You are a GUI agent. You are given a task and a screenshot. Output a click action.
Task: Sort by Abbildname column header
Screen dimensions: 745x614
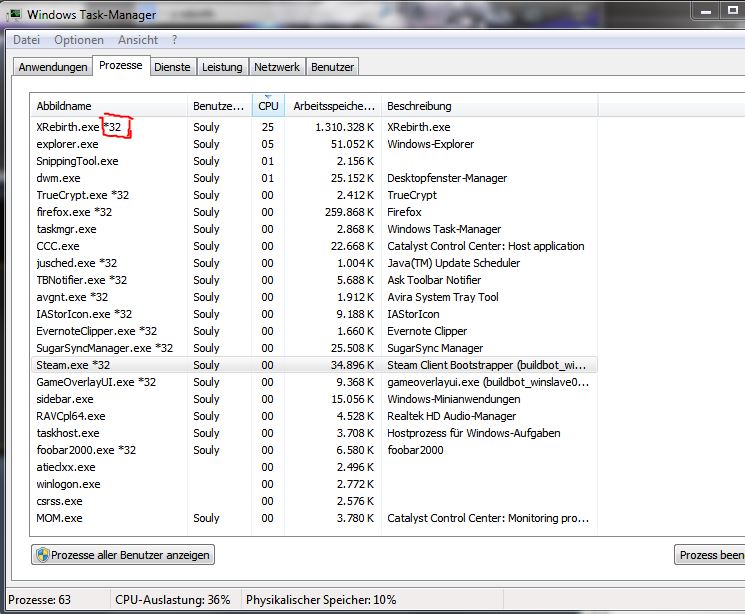tap(109, 106)
